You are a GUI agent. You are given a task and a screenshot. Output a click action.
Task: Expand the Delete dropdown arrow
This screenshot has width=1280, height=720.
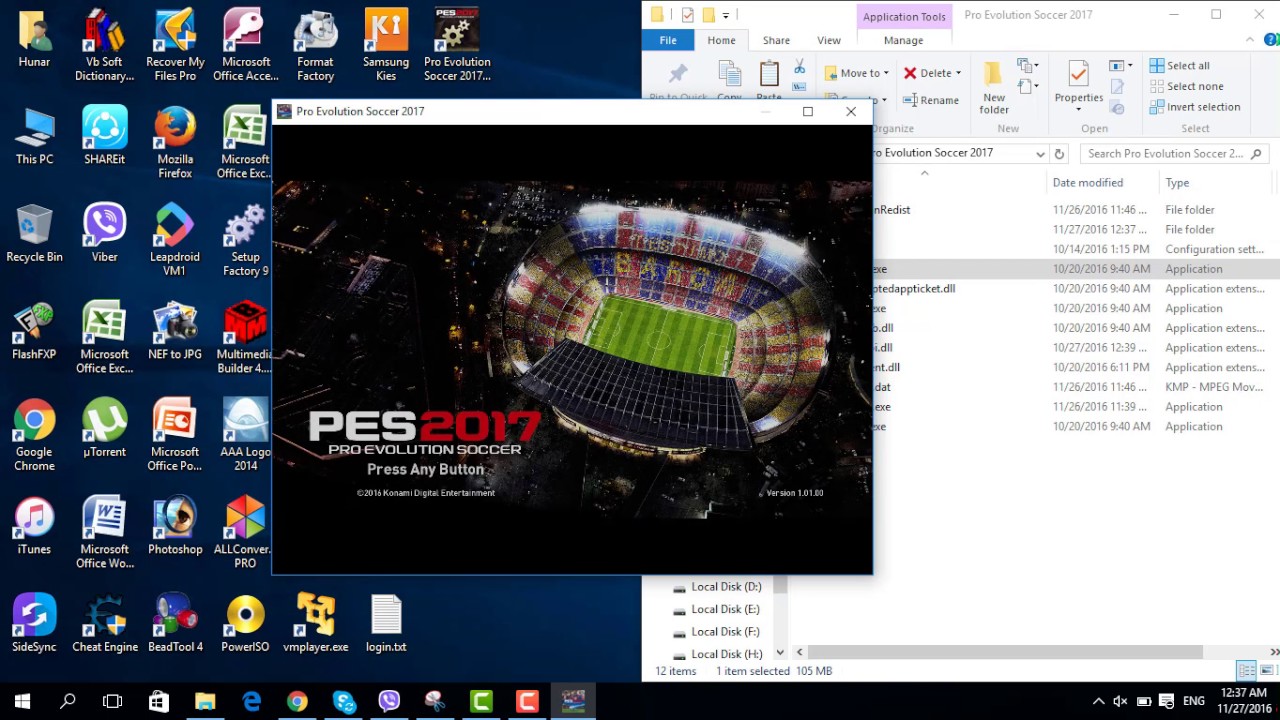(958, 73)
